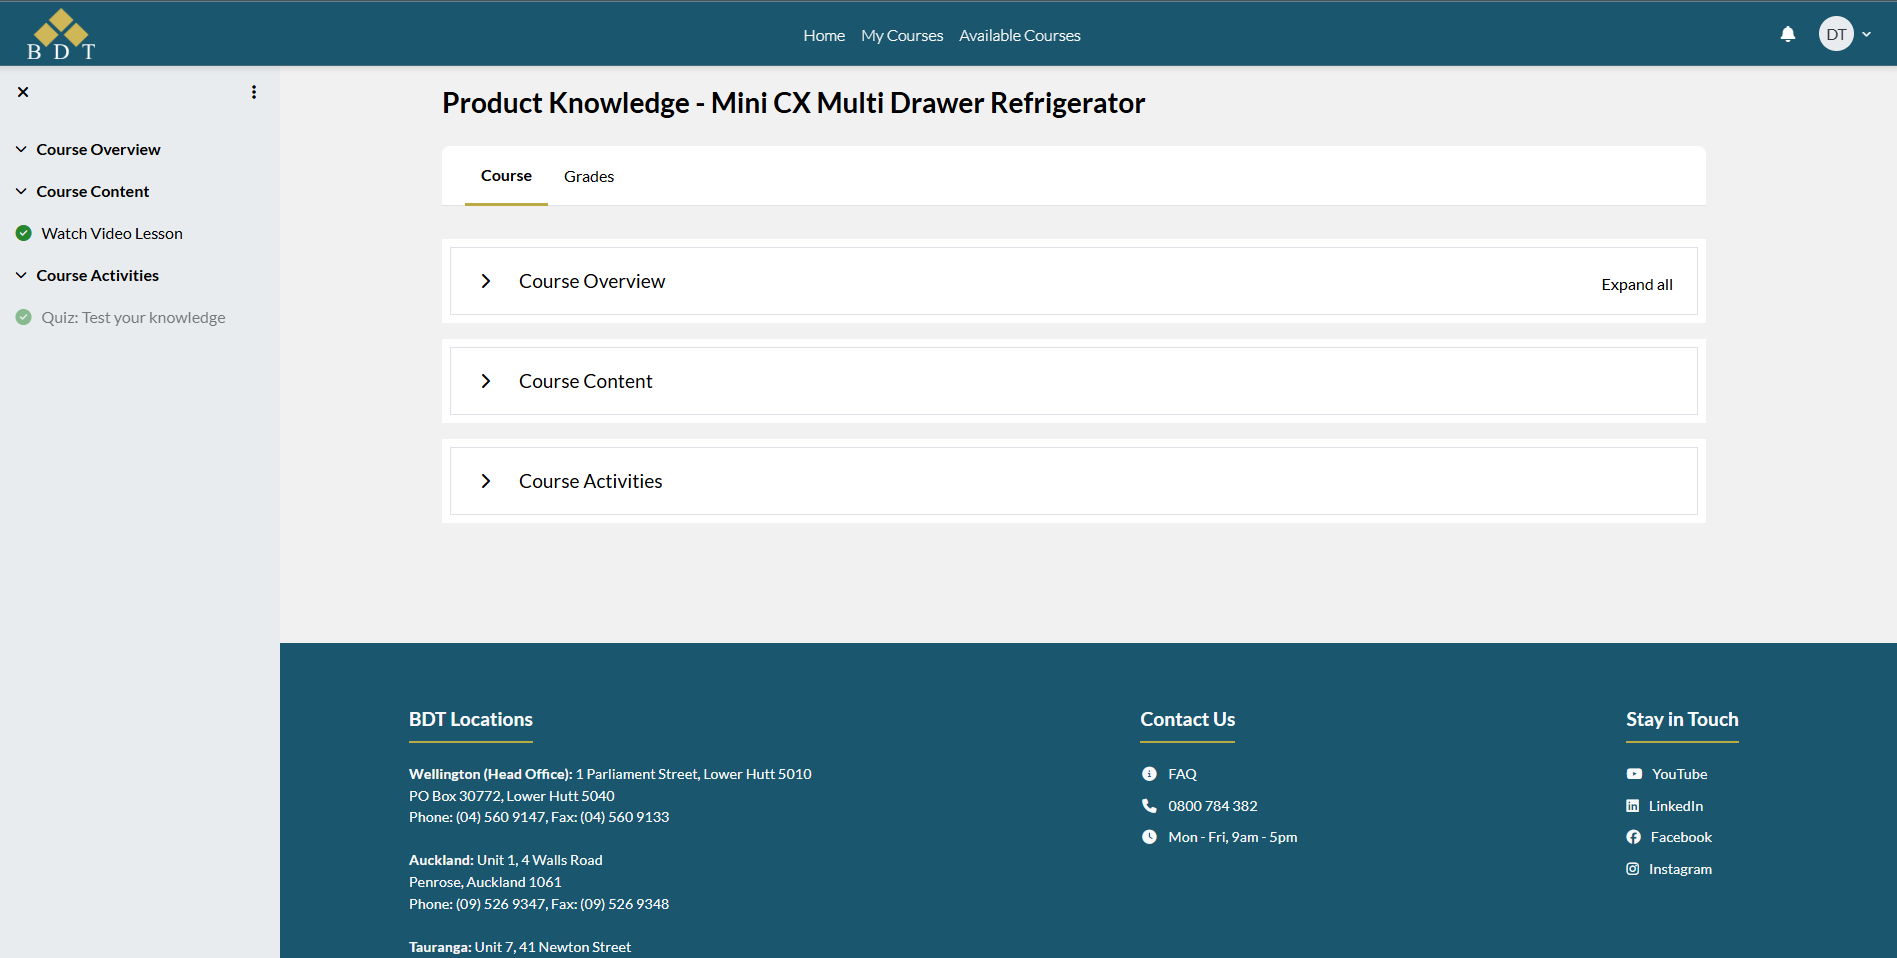Click the LinkedIn icon in footer

pyautogui.click(x=1632, y=806)
